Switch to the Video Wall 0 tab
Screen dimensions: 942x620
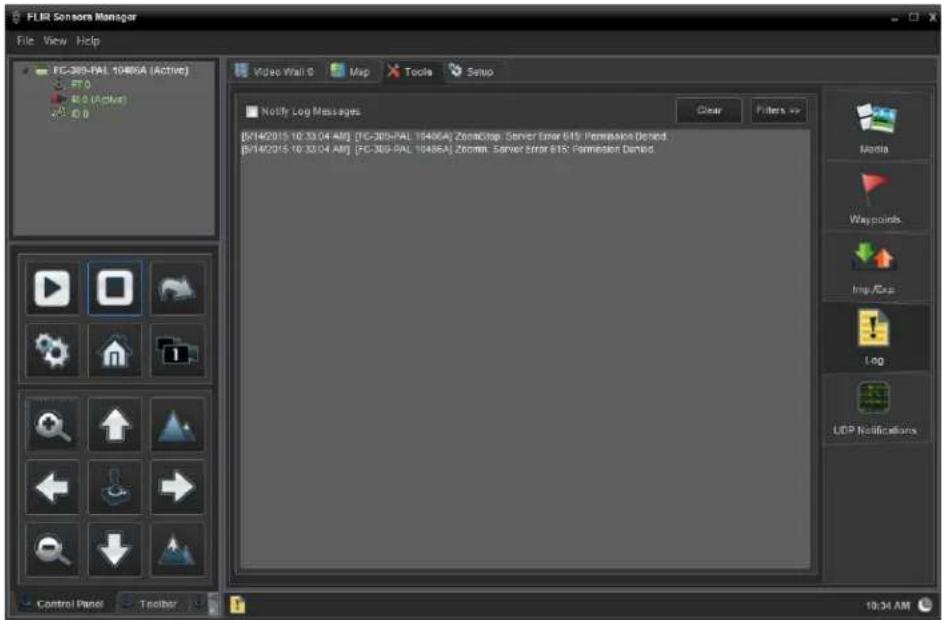pyautogui.click(x=275, y=71)
